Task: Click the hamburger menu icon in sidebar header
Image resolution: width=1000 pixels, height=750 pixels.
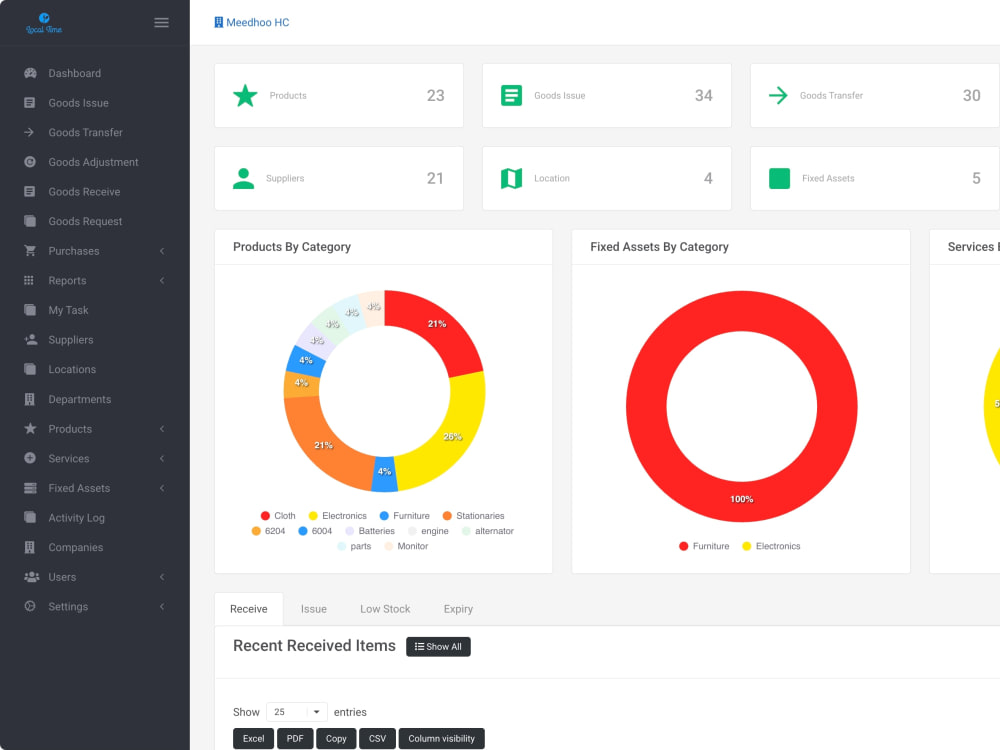Action: (161, 23)
